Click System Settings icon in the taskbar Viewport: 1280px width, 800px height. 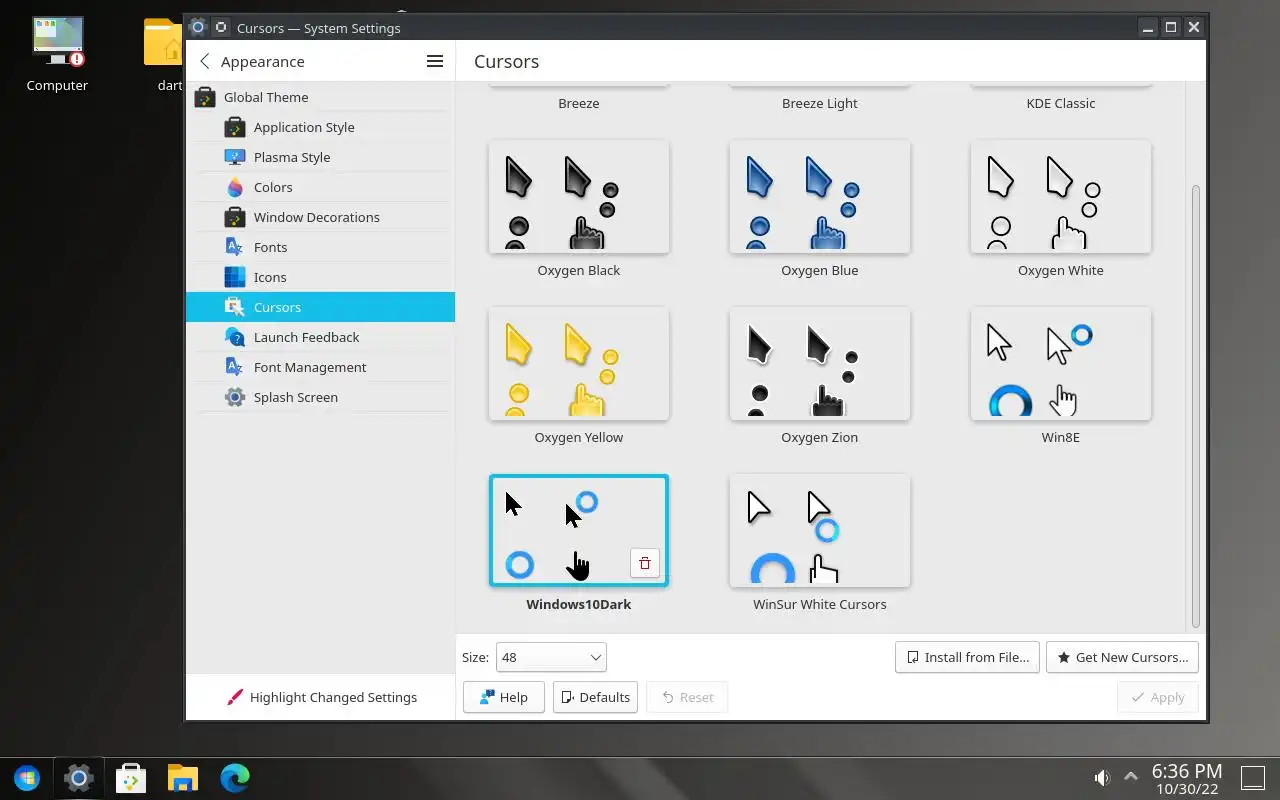pyautogui.click(x=78, y=778)
